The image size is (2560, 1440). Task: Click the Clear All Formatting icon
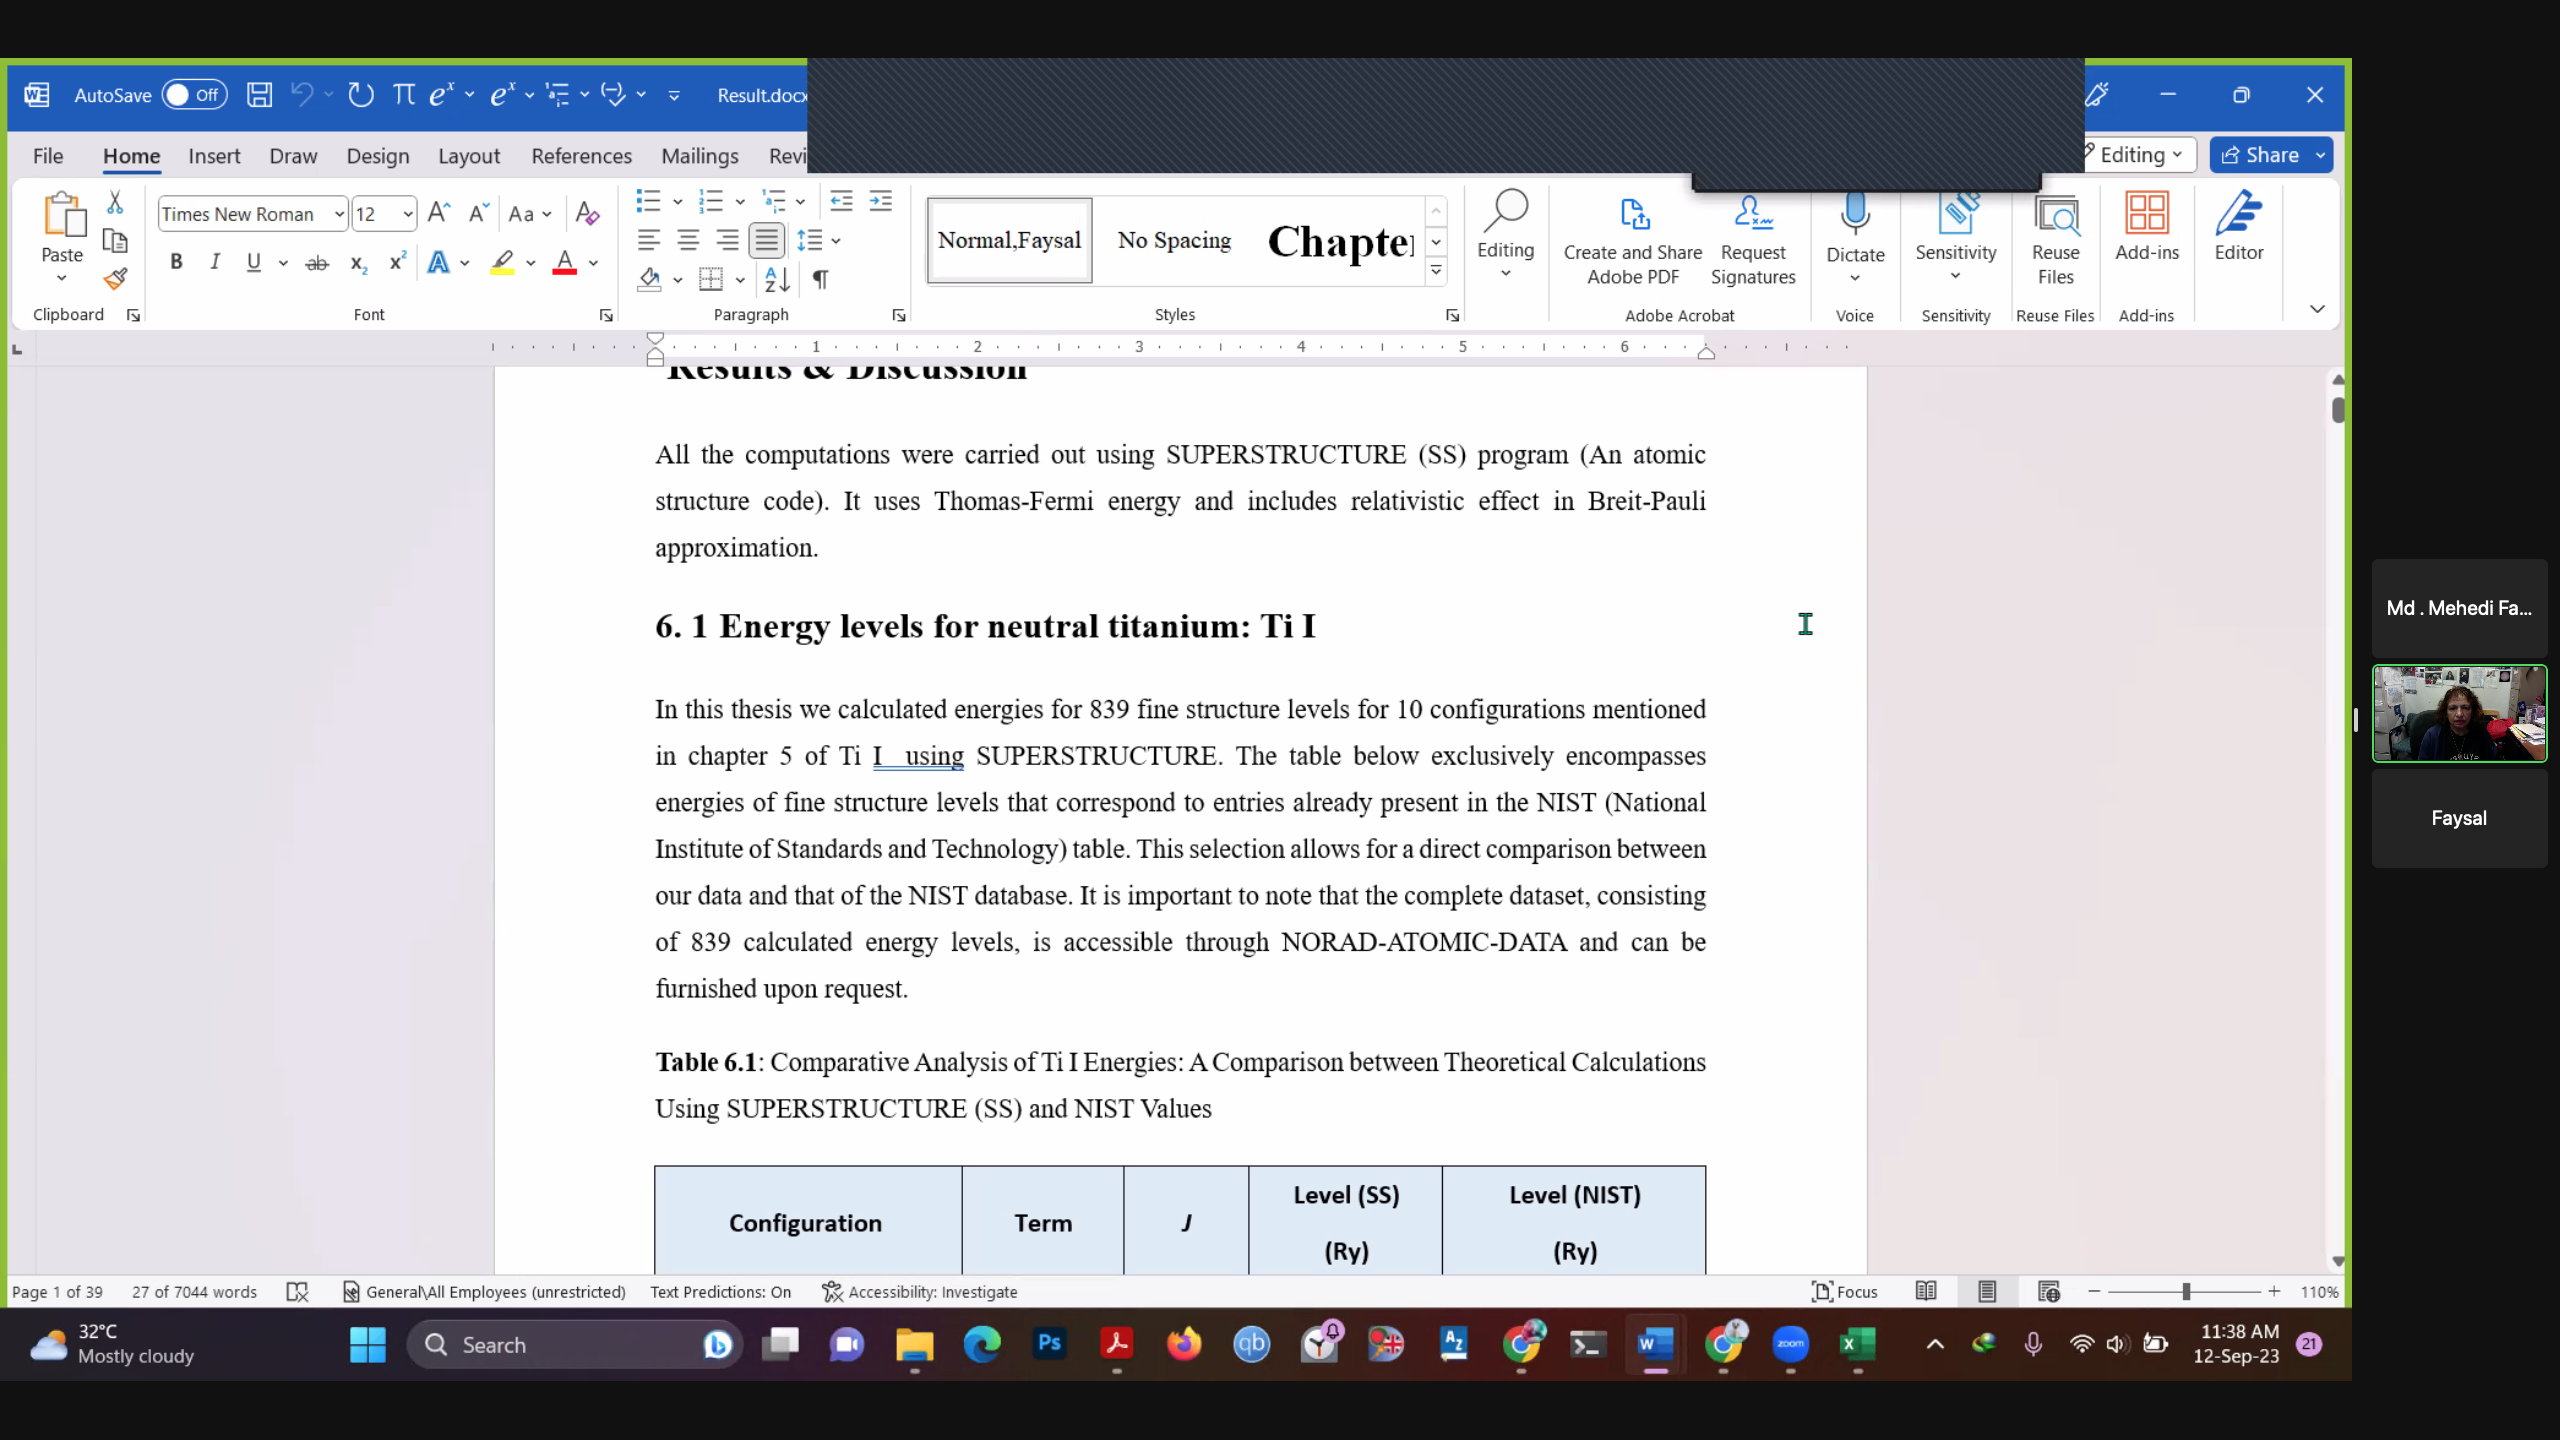pos(587,213)
